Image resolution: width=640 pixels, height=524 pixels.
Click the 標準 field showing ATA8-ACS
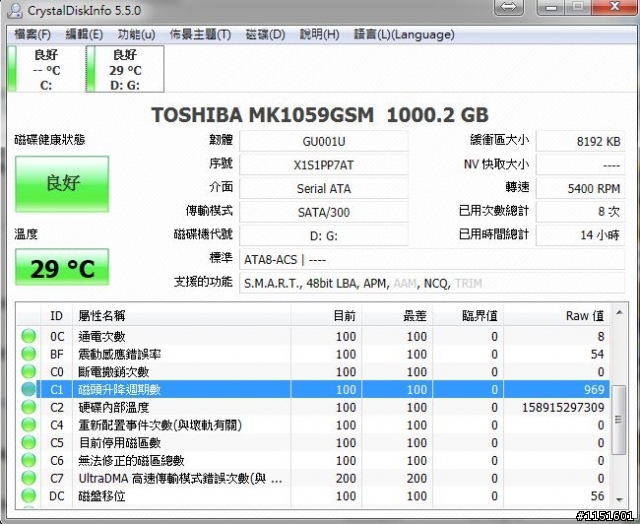point(432,260)
